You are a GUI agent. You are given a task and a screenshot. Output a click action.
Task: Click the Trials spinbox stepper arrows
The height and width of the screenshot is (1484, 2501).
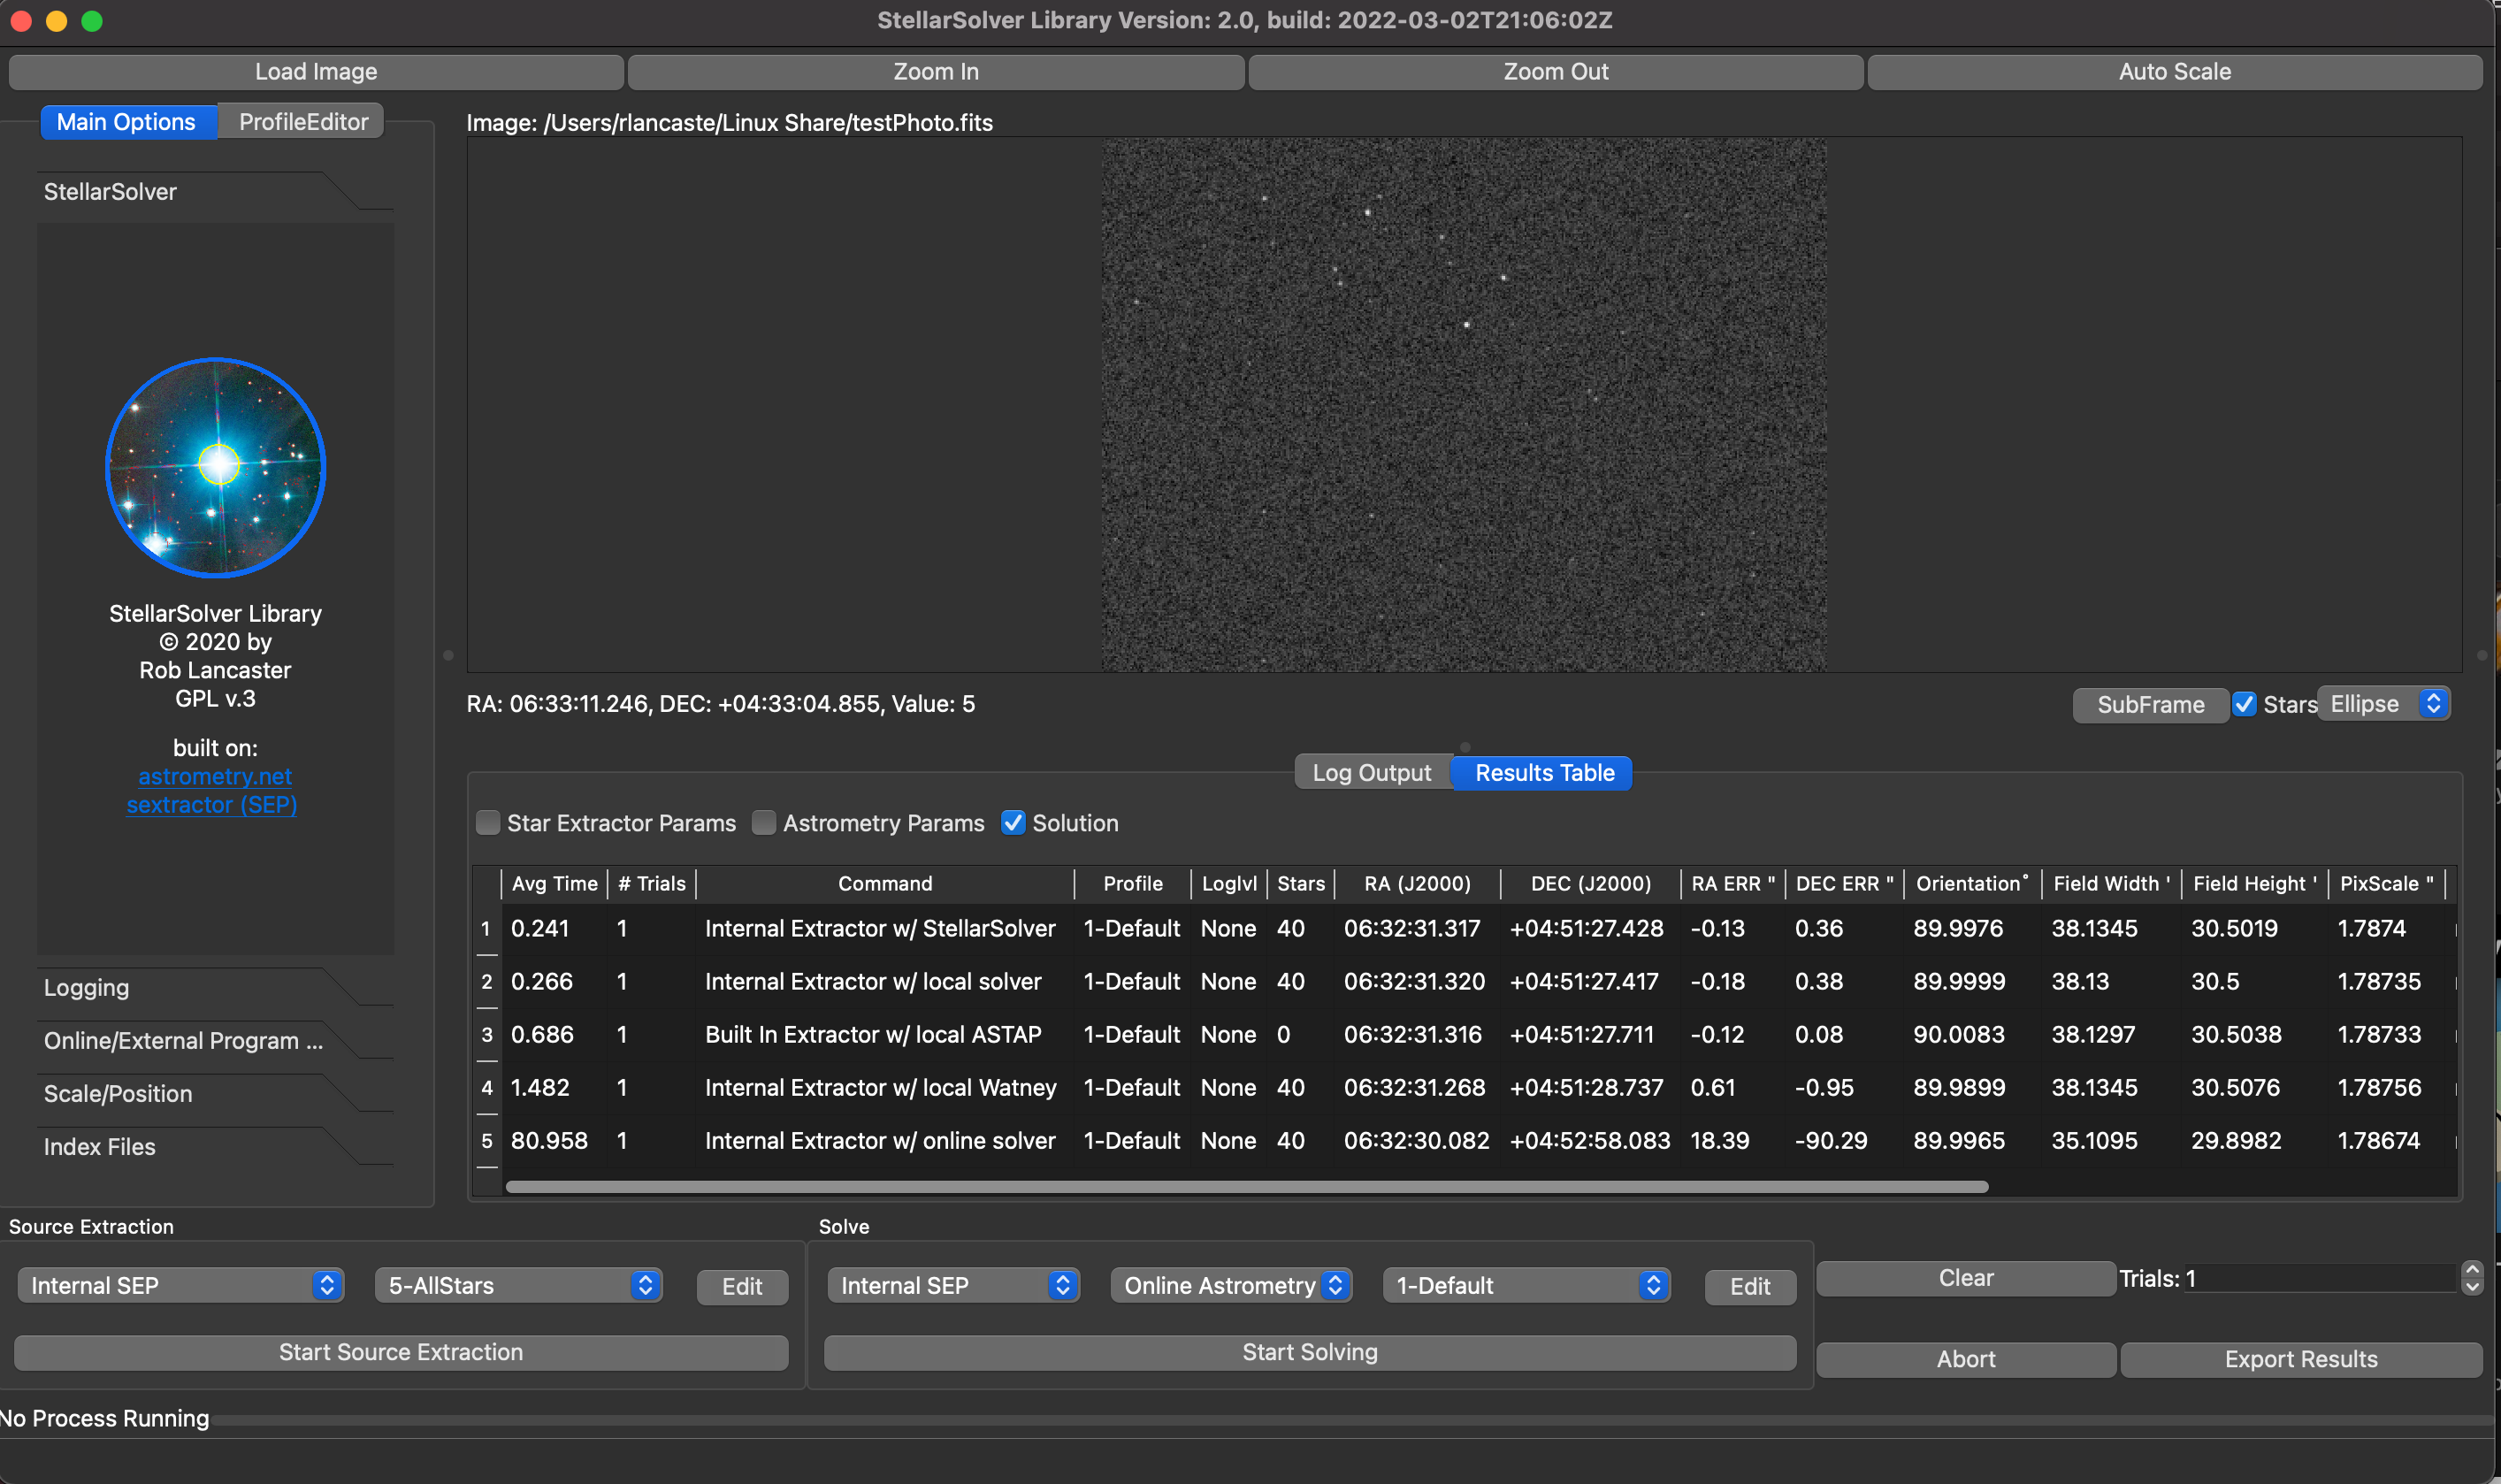click(x=2471, y=1278)
